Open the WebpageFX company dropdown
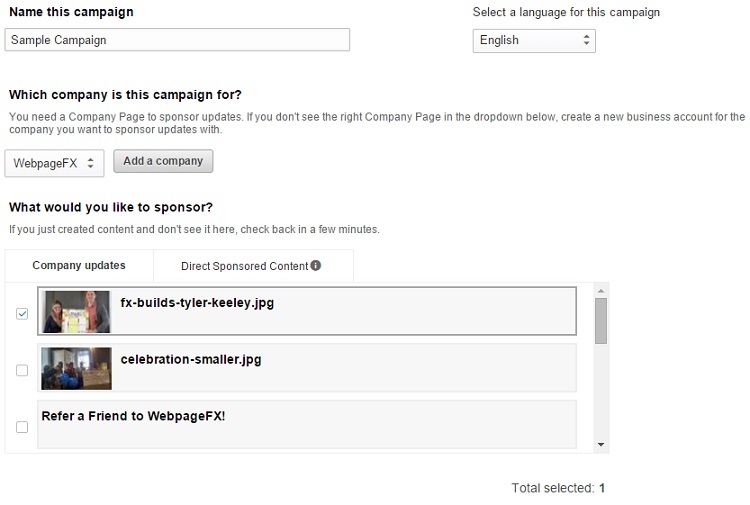The height and width of the screenshot is (505, 750). pyautogui.click(x=55, y=163)
